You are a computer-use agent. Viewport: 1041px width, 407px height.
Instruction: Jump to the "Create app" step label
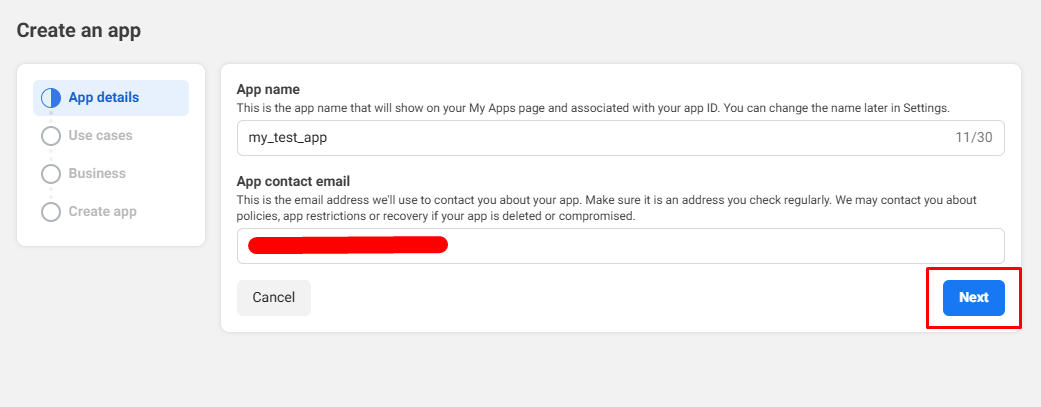(x=102, y=212)
